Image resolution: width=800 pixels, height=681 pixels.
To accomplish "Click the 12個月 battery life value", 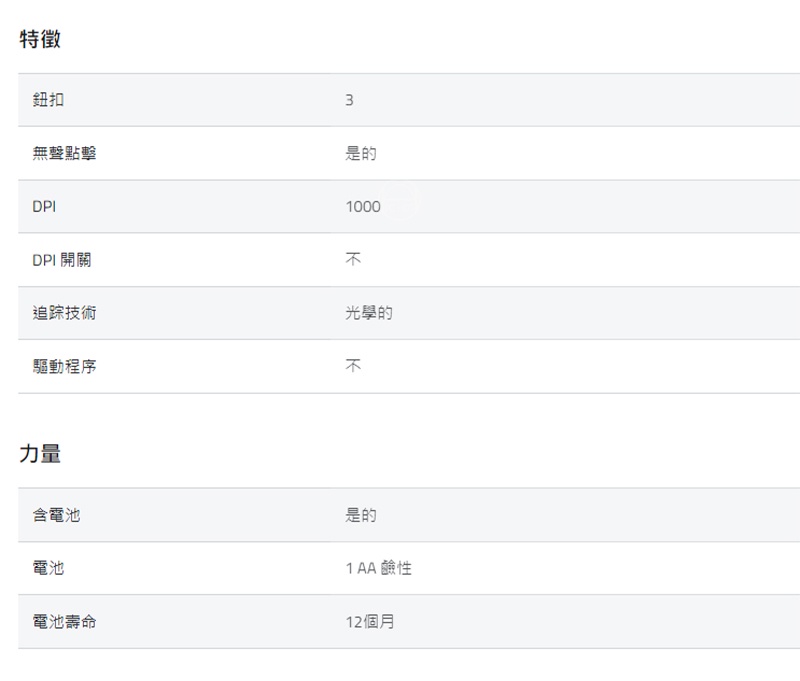I will 370,622.
